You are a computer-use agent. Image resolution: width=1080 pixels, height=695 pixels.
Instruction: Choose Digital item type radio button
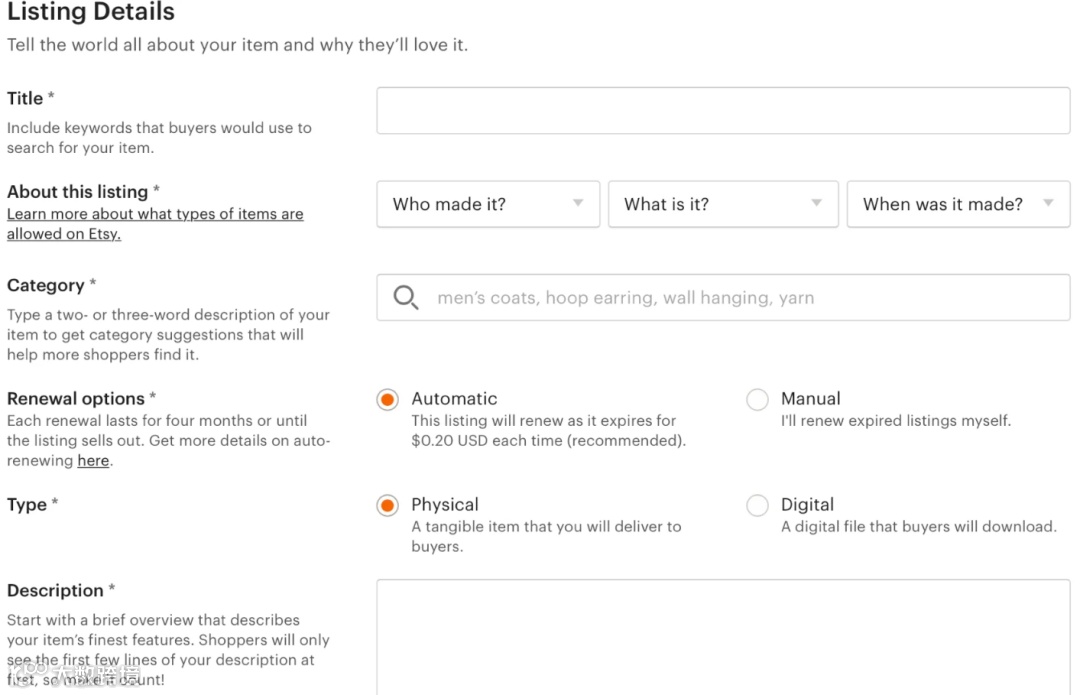click(758, 506)
